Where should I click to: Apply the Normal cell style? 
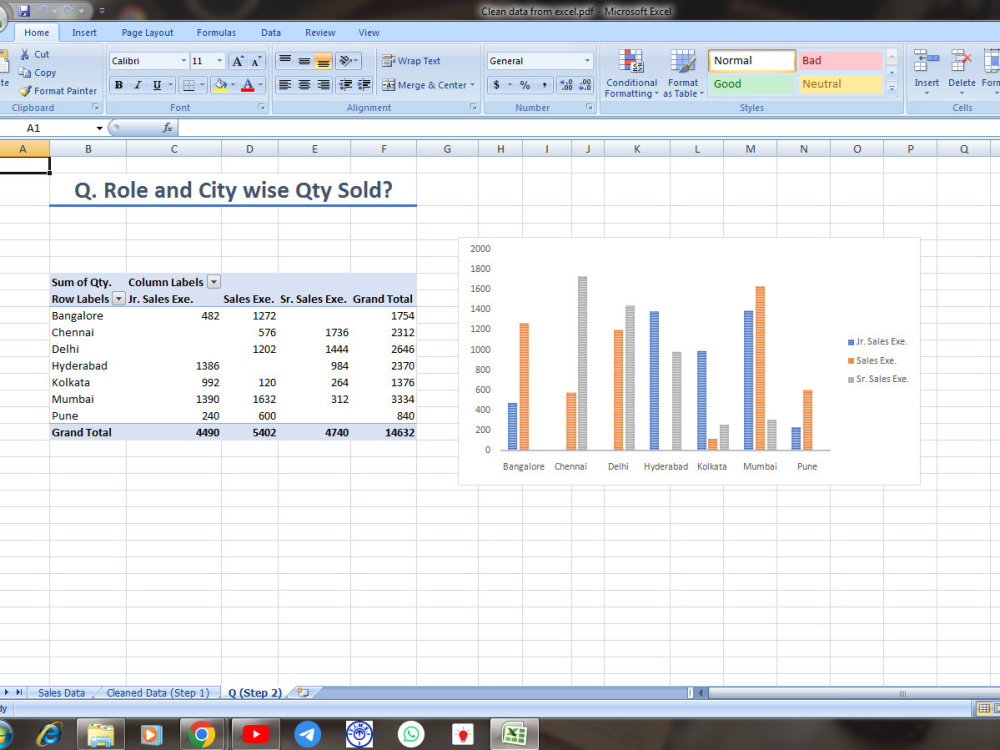(x=752, y=61)
